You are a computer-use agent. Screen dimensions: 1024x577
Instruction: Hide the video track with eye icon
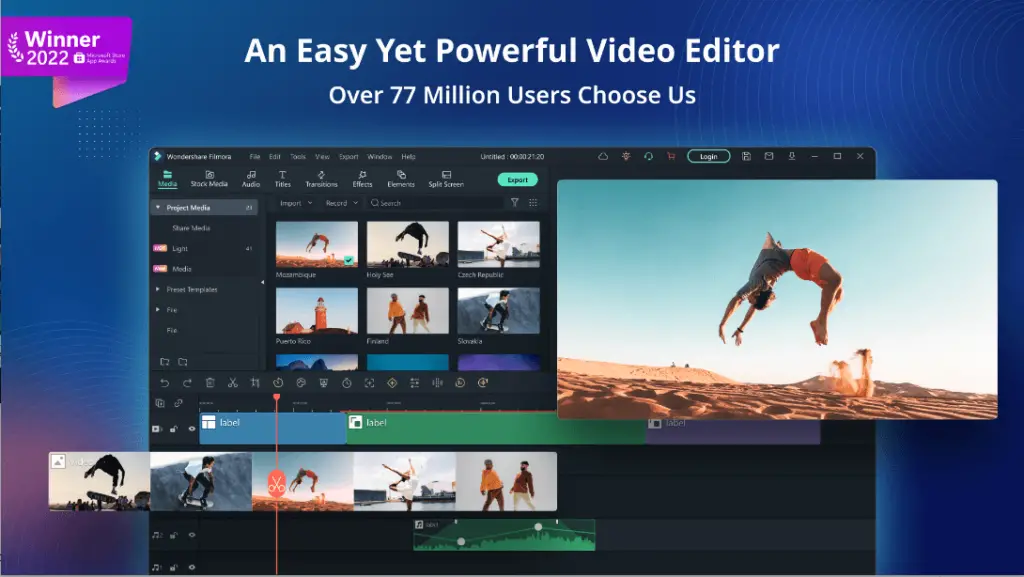(x=192, y=429)
